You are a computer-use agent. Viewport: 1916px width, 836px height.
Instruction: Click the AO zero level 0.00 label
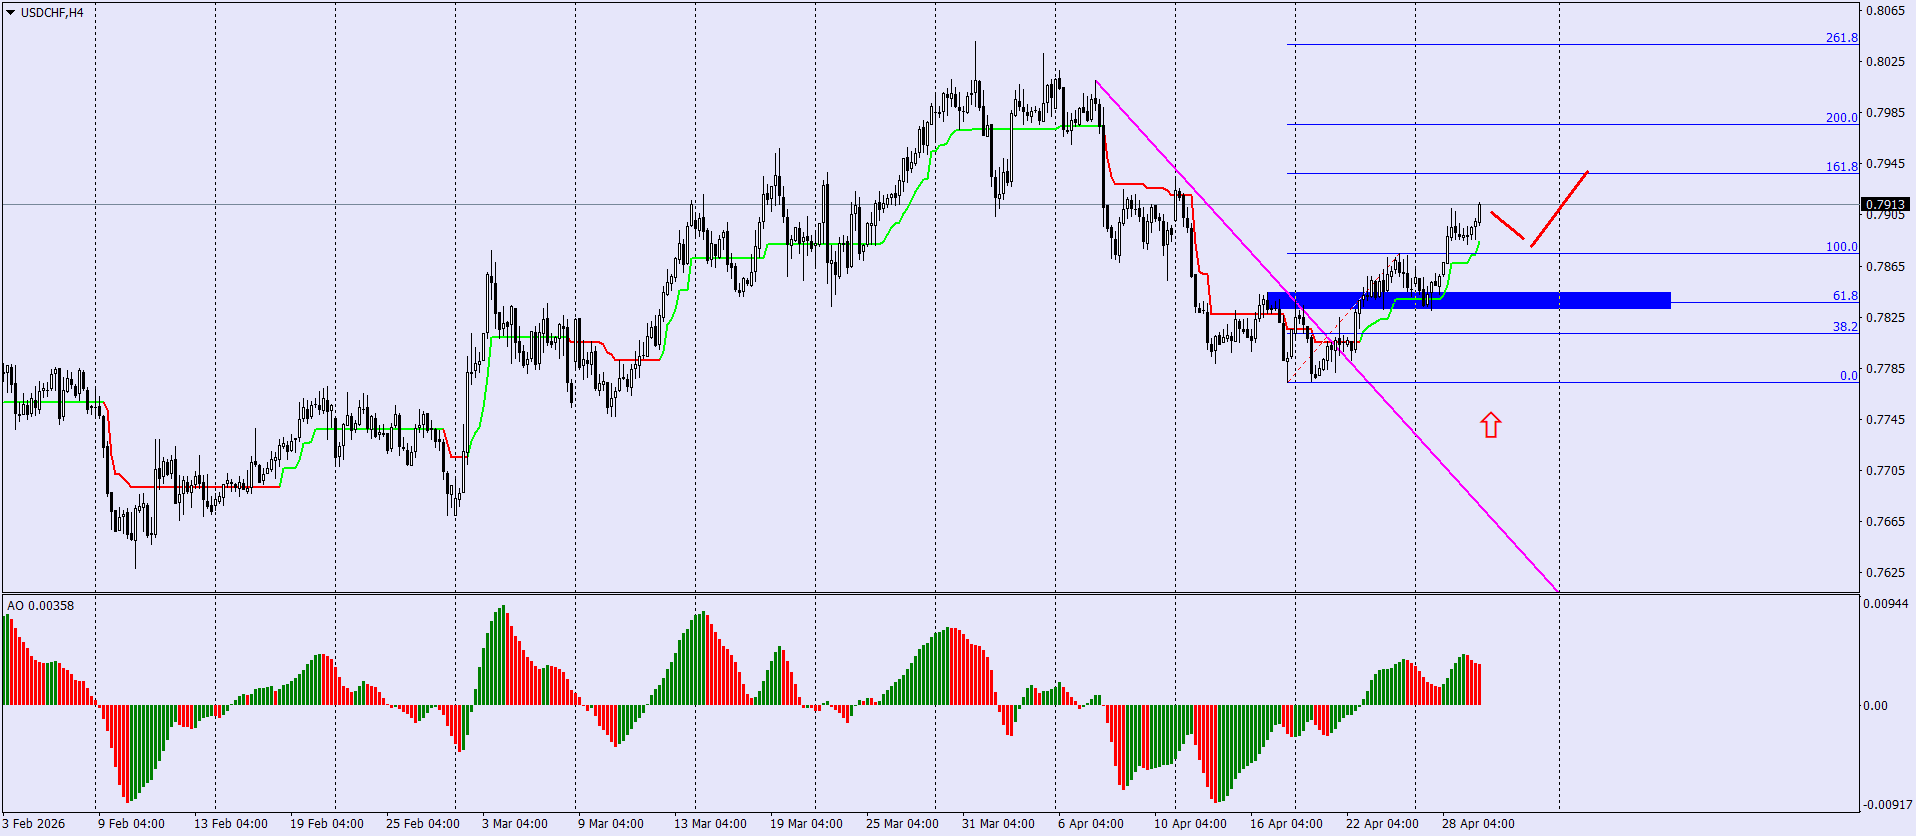(x=1875, y=706)
